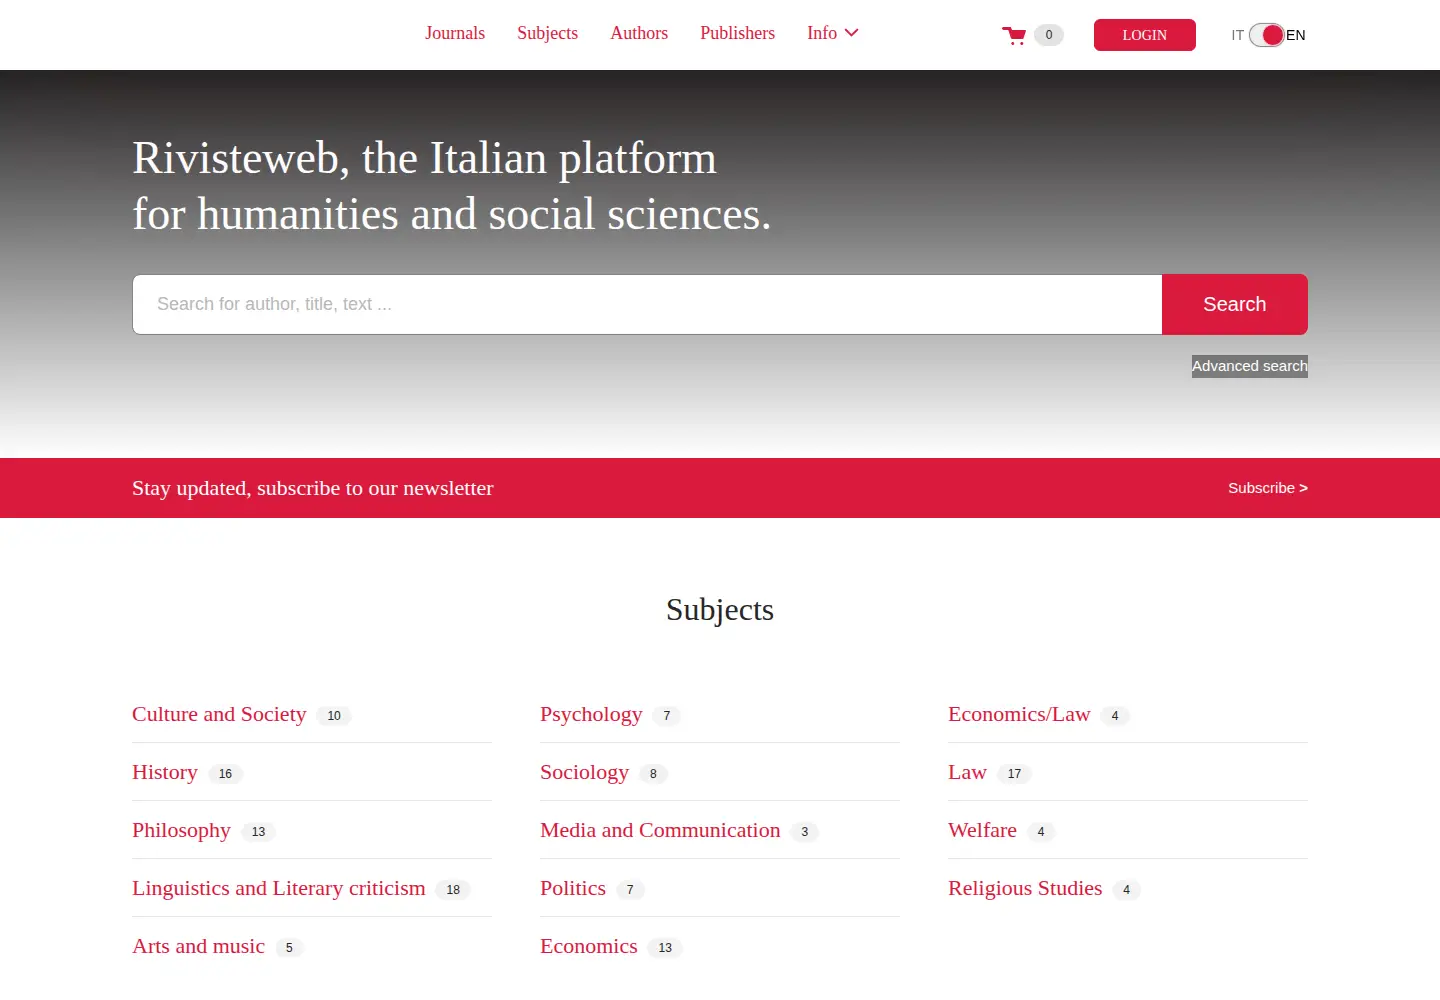
Task: Open the Politics subject
Action: coord(573,888)
